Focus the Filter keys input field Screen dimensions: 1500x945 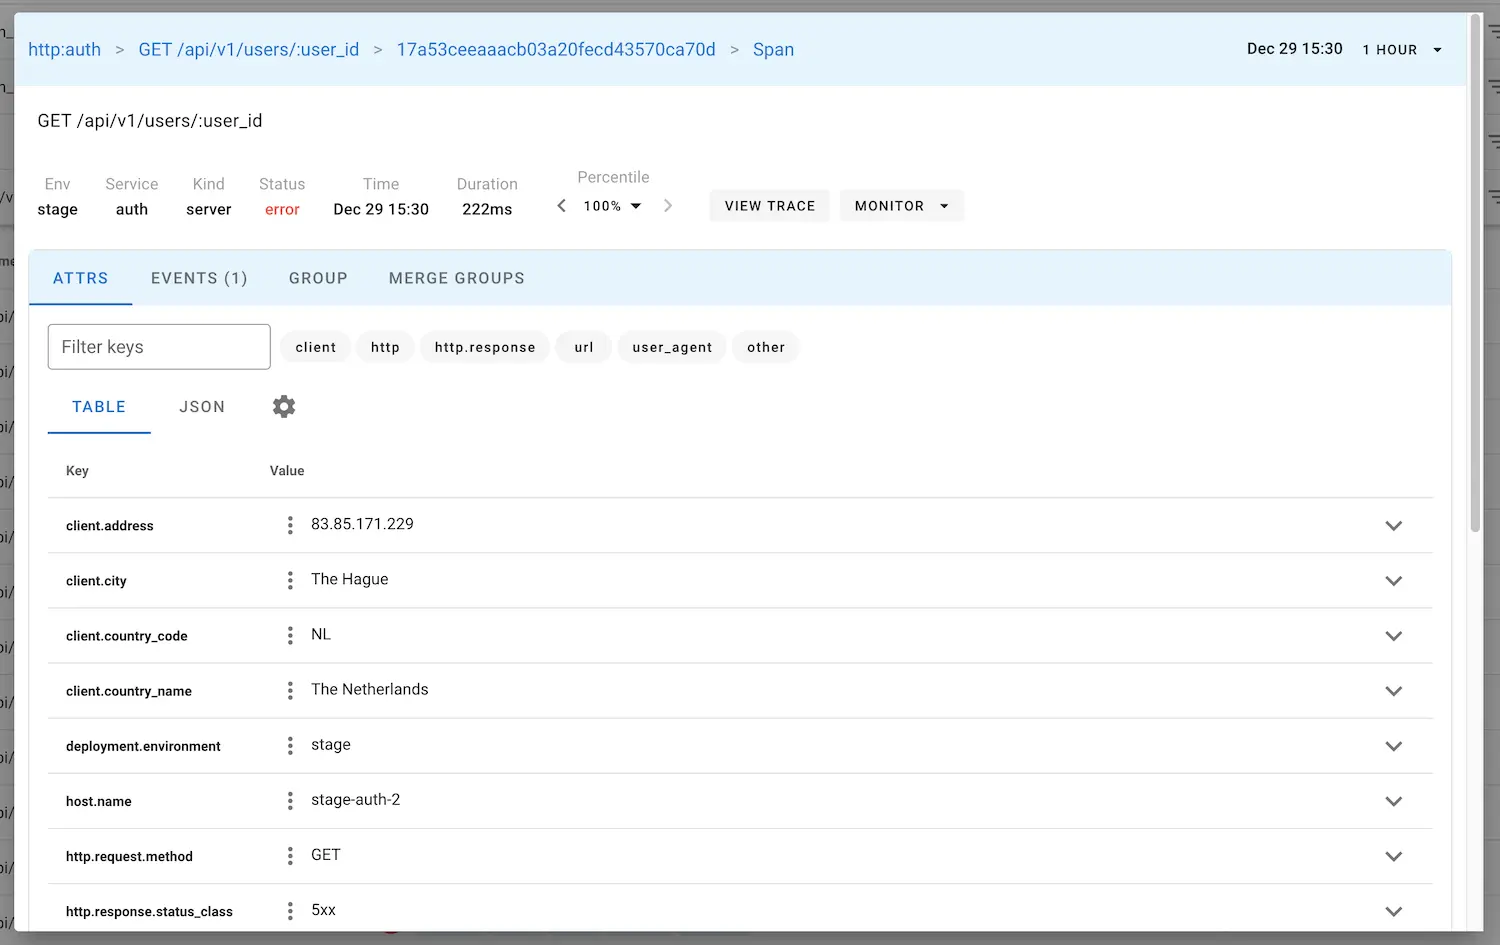(159, 347)
